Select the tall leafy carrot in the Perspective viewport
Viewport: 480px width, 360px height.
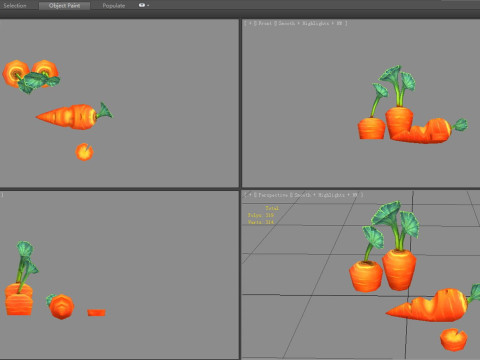[399, 270]
